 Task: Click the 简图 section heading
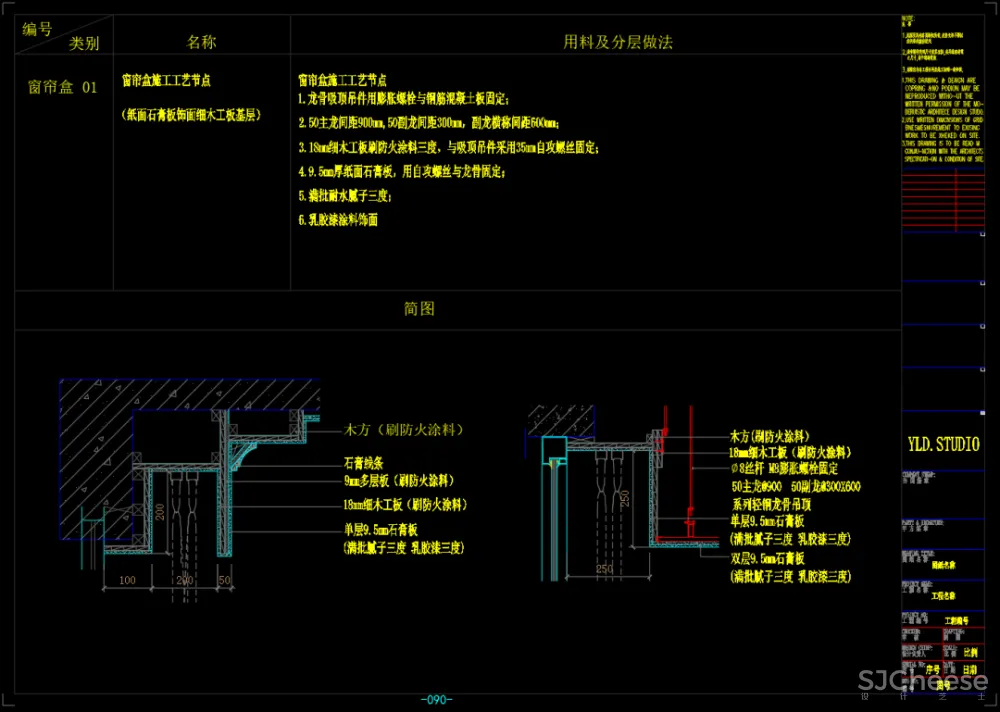pyautogui.click(x=419, y=309)
